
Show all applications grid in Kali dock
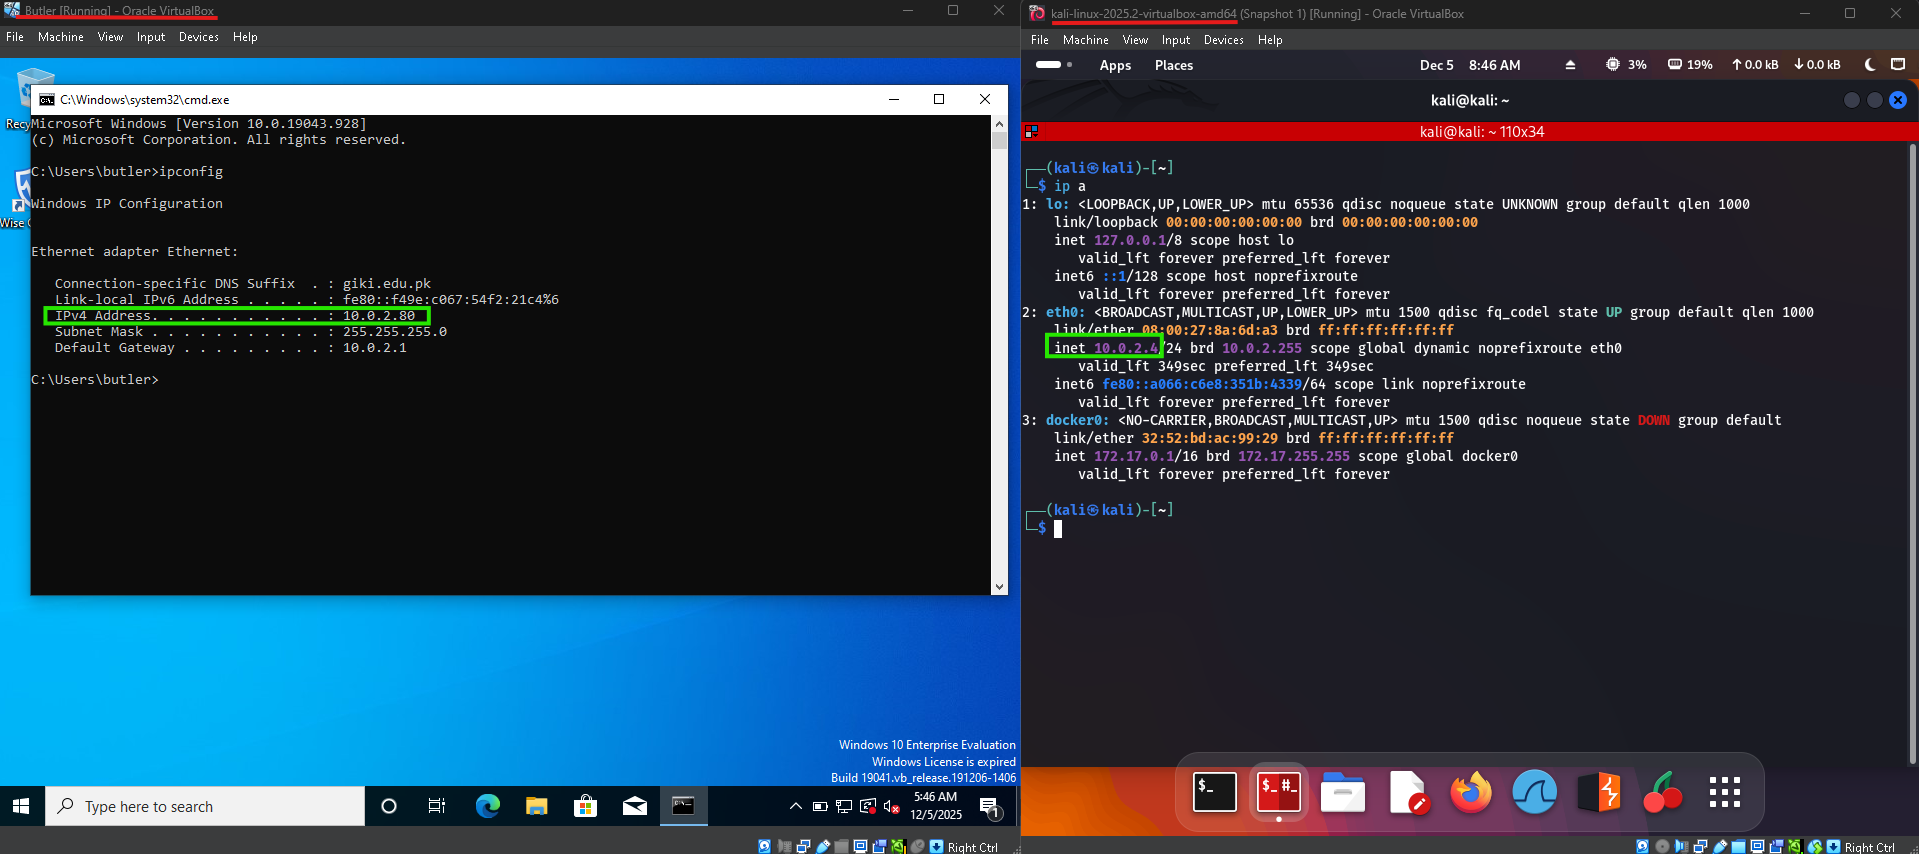tap(1725, 792)
